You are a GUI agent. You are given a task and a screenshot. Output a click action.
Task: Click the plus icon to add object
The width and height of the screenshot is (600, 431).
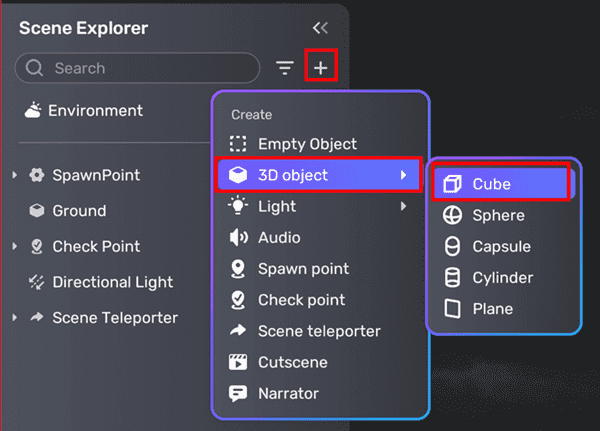click(x=320, y=68)
